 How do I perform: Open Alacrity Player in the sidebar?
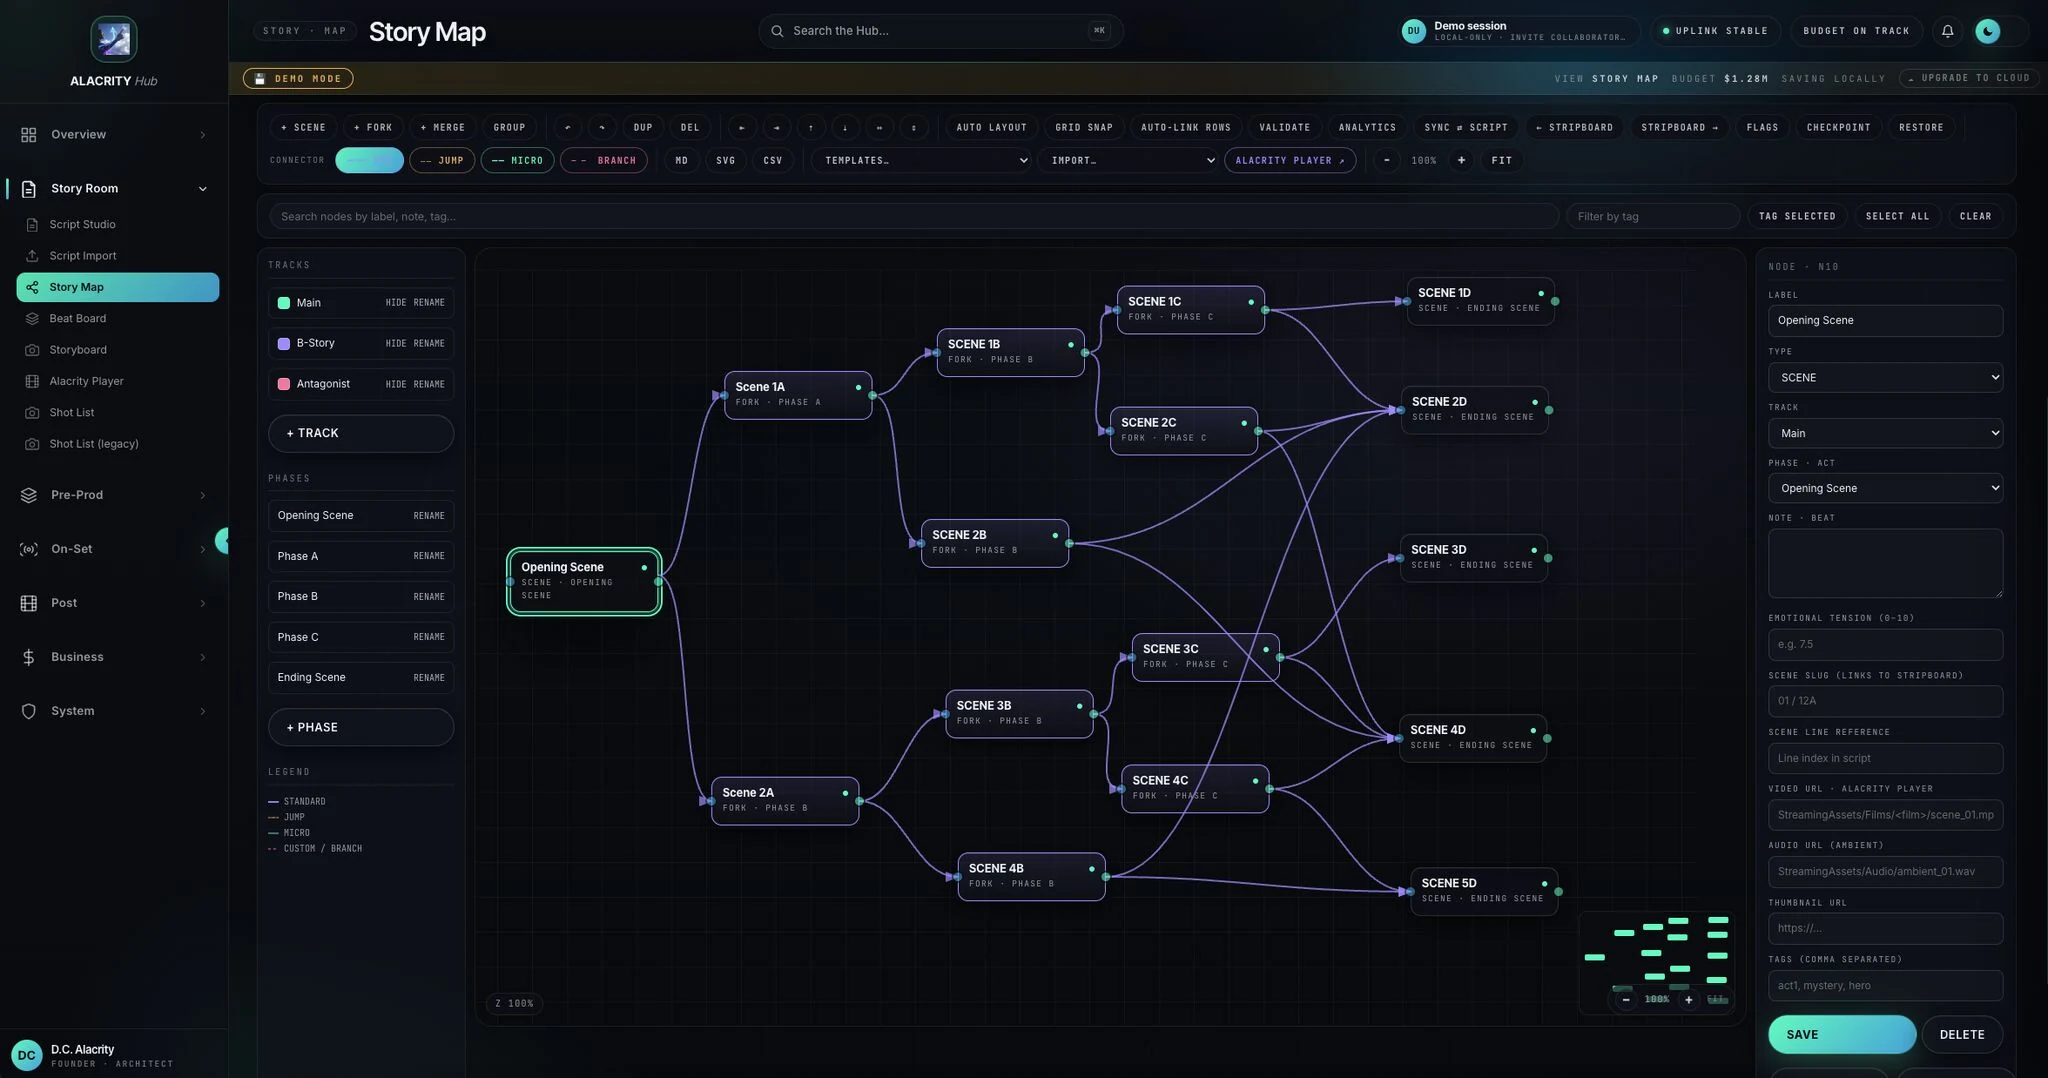click(x=118, y=381)
